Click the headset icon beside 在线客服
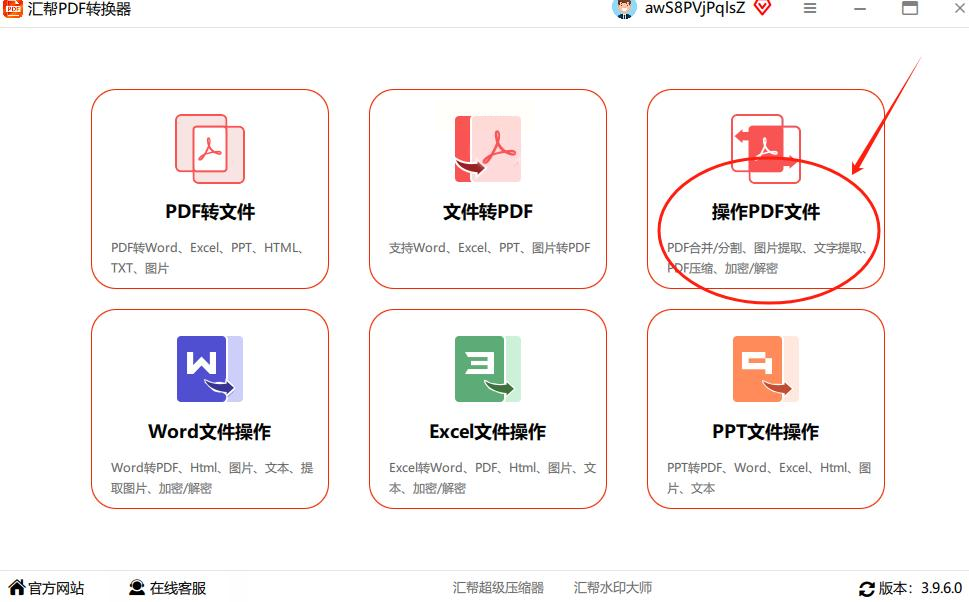 [137, 587]
